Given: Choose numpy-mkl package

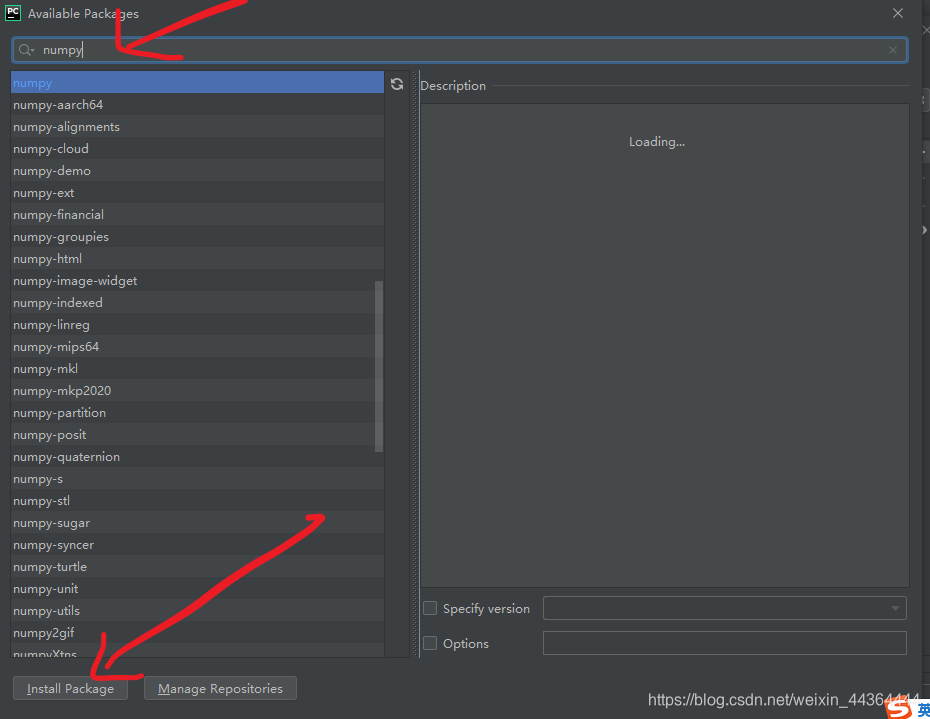Looking at the screenshot, I should pyautogui.click(x=198, y=368).
